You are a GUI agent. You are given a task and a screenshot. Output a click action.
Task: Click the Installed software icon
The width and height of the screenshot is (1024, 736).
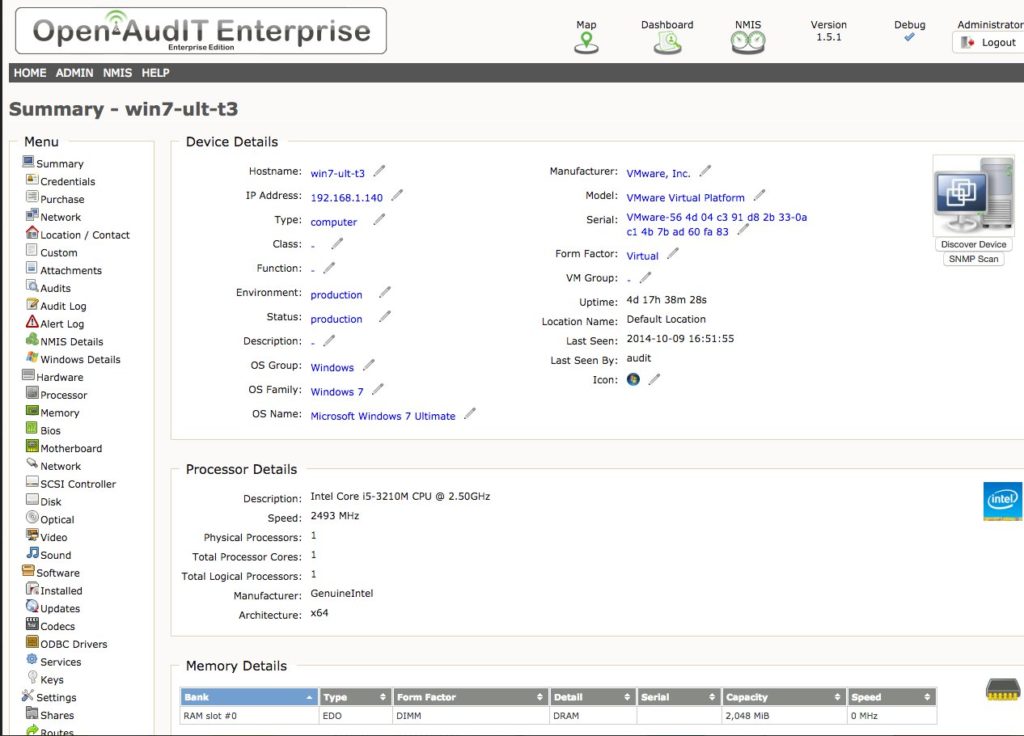coord(32,588)
